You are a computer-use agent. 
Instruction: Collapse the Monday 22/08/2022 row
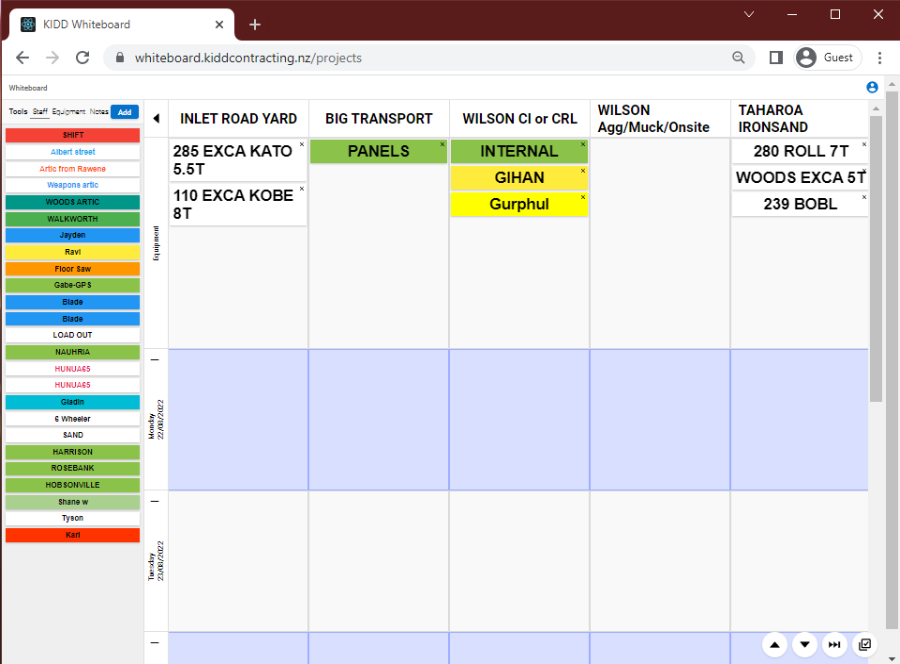(x=154, y=360)
